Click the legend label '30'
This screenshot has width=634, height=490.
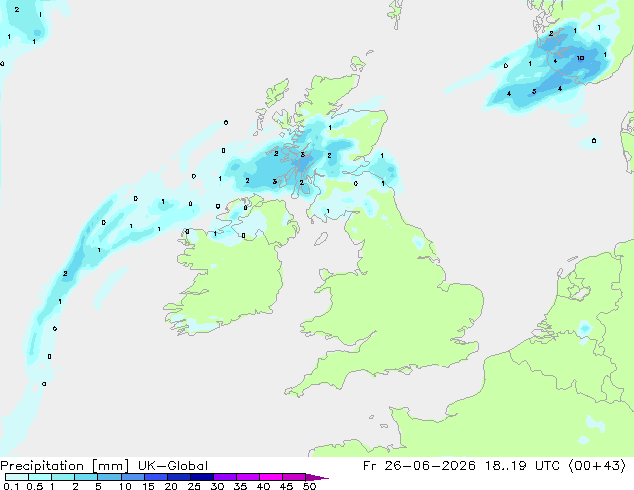(x=217, y=486)
